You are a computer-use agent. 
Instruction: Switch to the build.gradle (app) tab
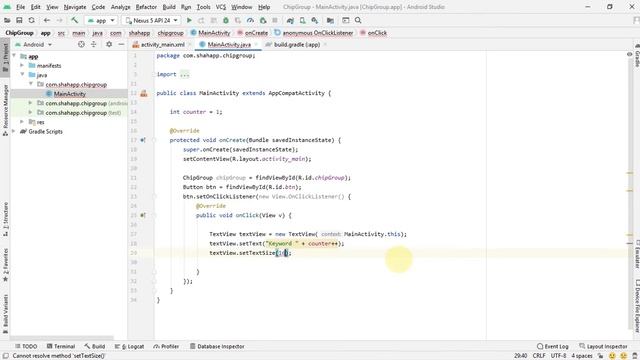point(297,44)
